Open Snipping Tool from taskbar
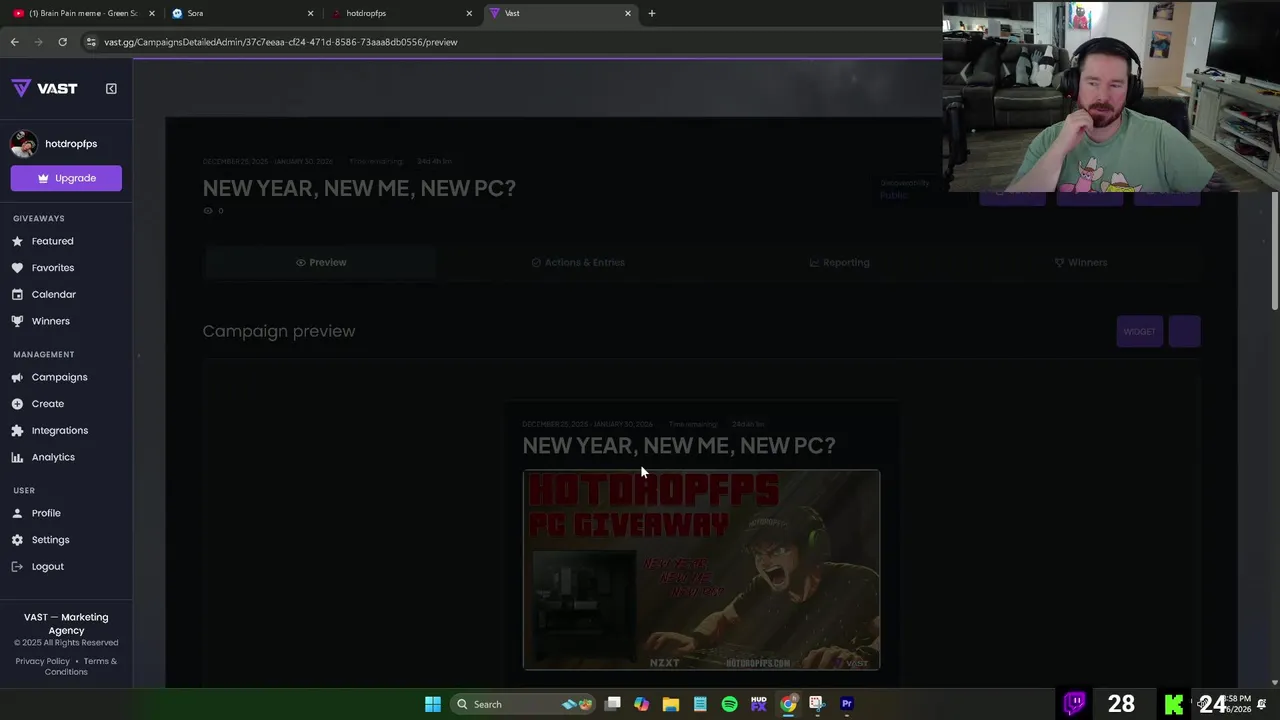 click(x=817, y=704)
